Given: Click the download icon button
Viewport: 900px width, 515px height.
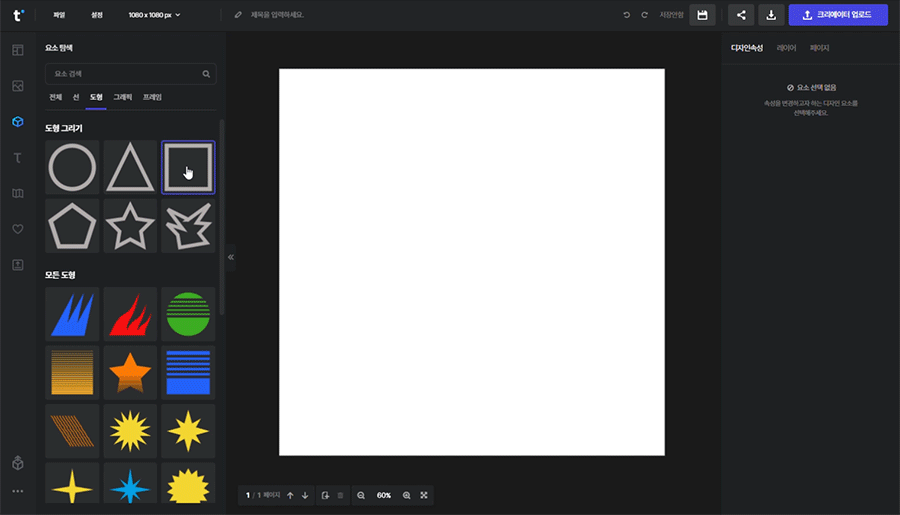Looking at the screenshot, I should (771, 15).
